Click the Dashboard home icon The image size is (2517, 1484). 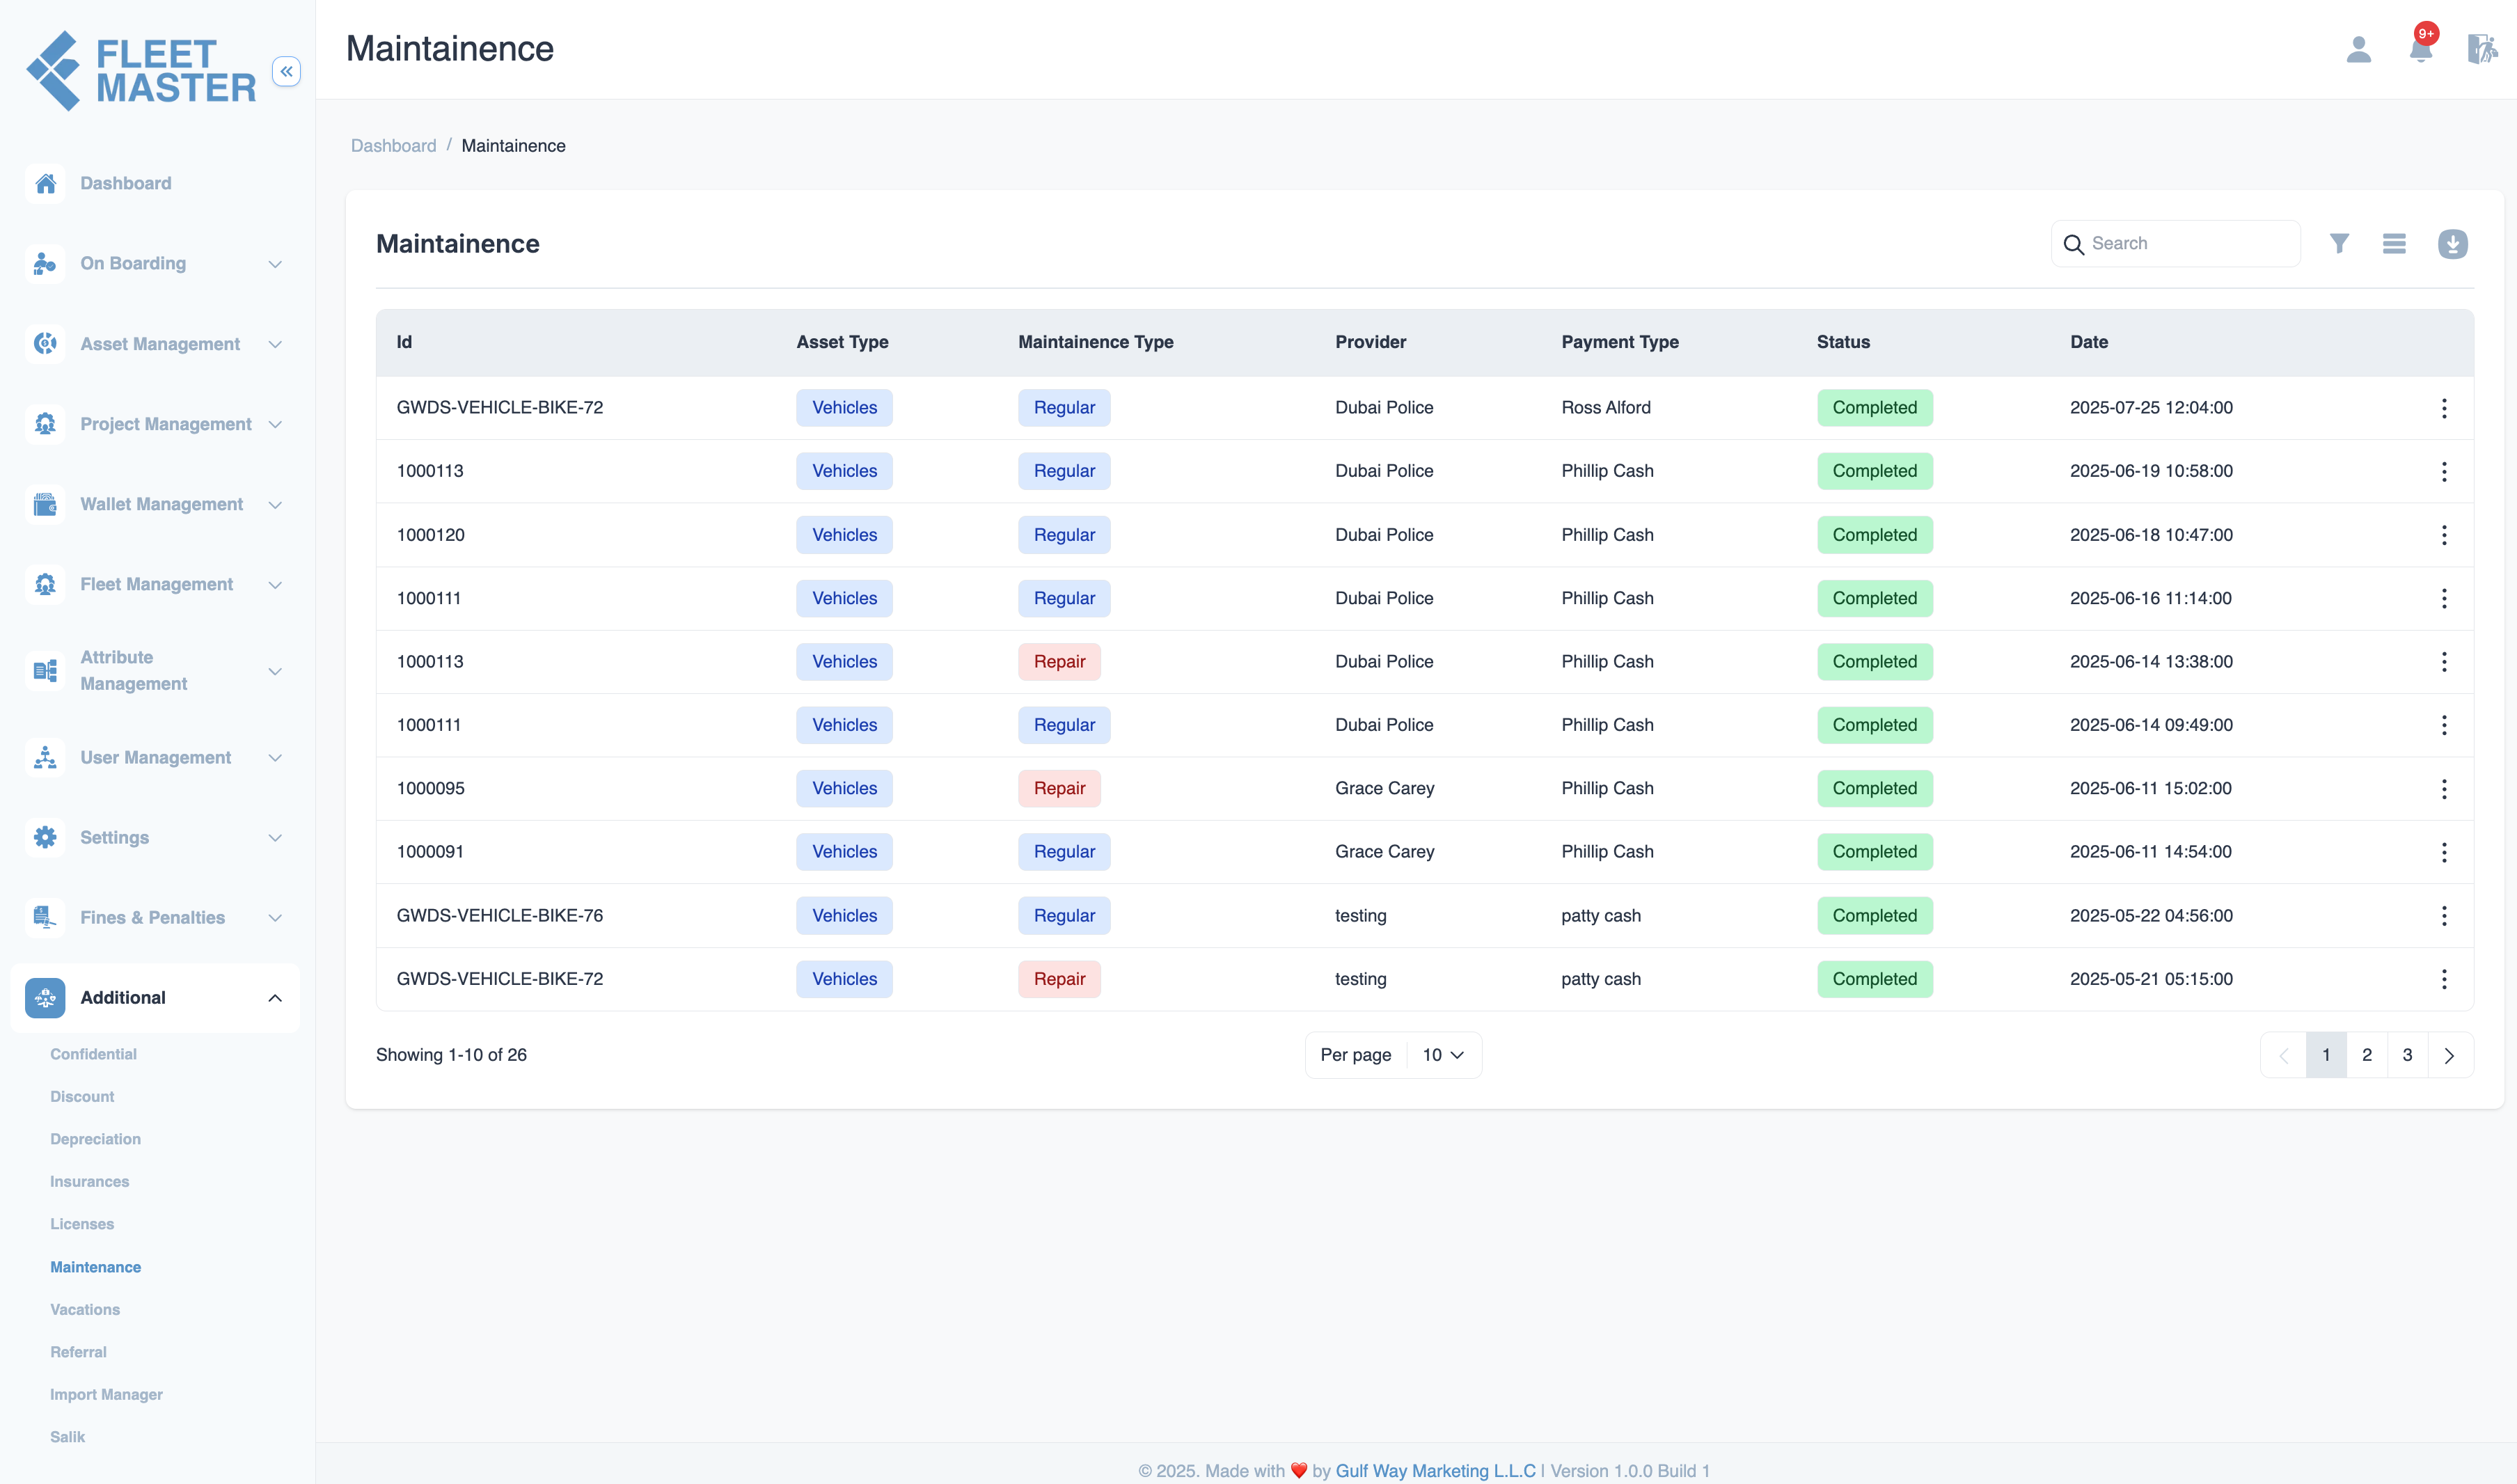(45, 183)
